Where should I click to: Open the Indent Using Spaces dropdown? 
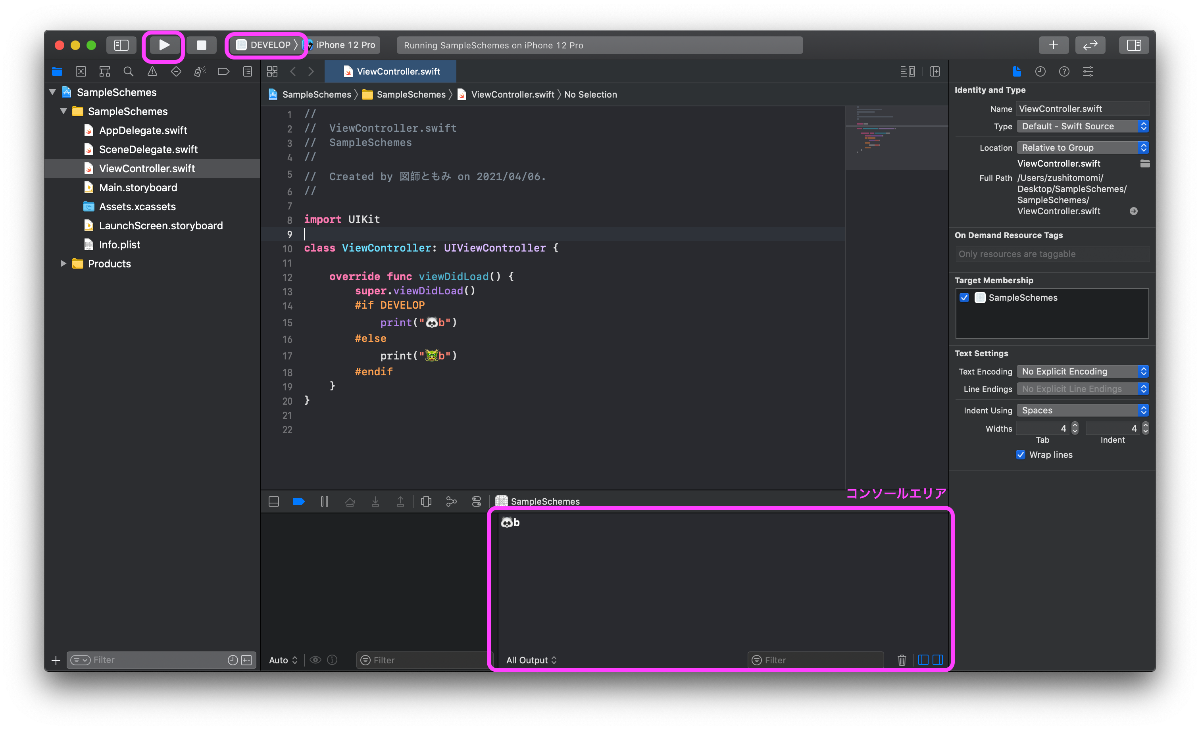coord(1083,411)
